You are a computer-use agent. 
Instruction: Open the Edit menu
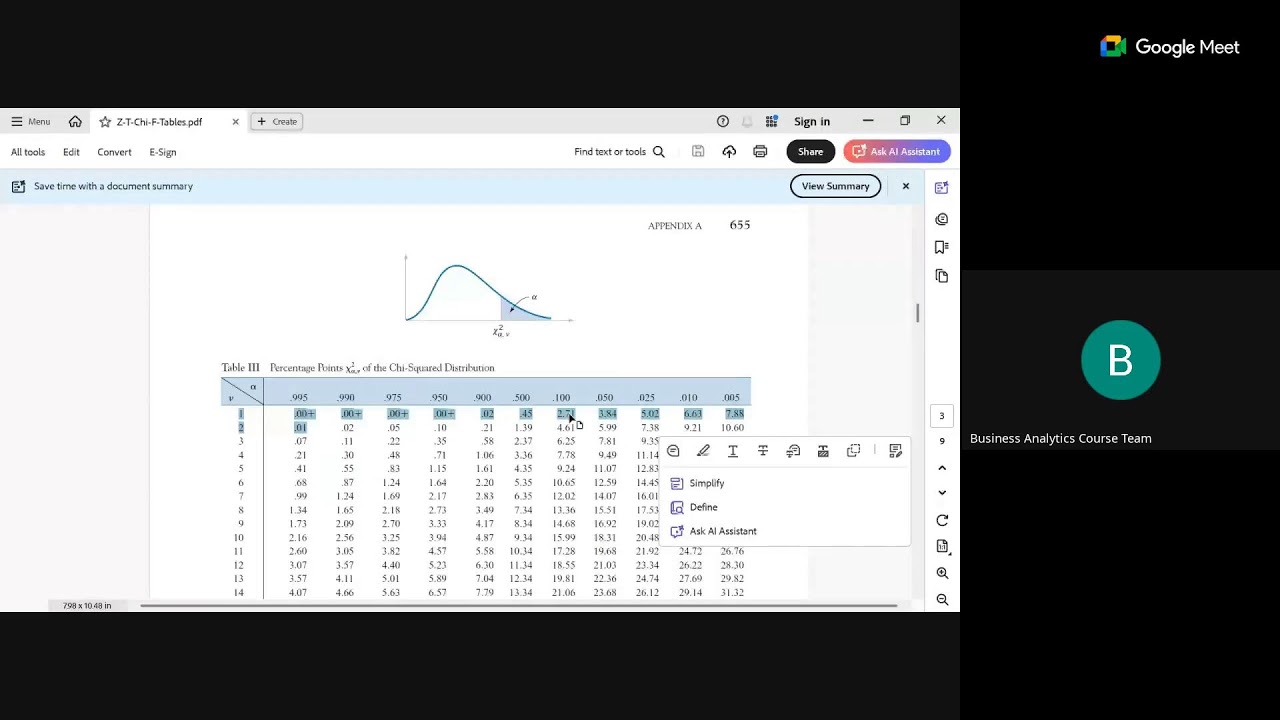point(71,152)
